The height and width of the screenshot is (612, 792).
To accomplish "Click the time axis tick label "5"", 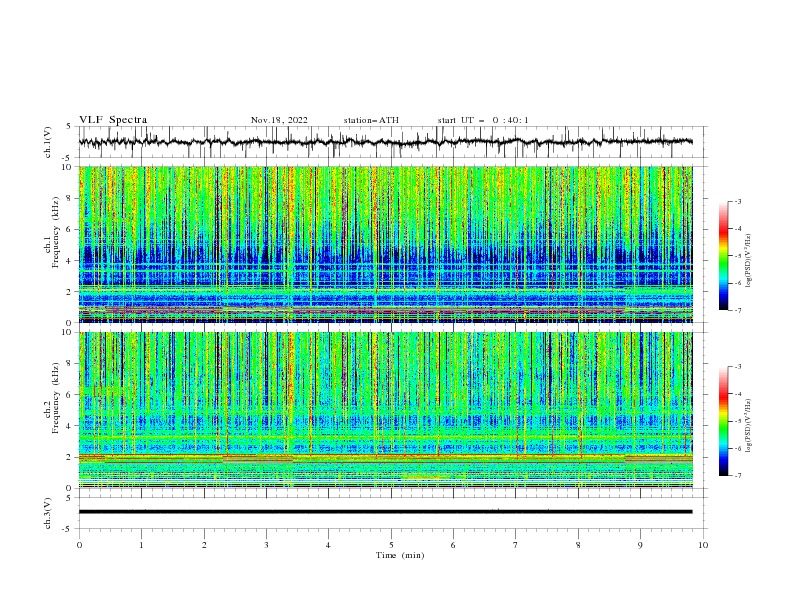I will coord(391,545).
